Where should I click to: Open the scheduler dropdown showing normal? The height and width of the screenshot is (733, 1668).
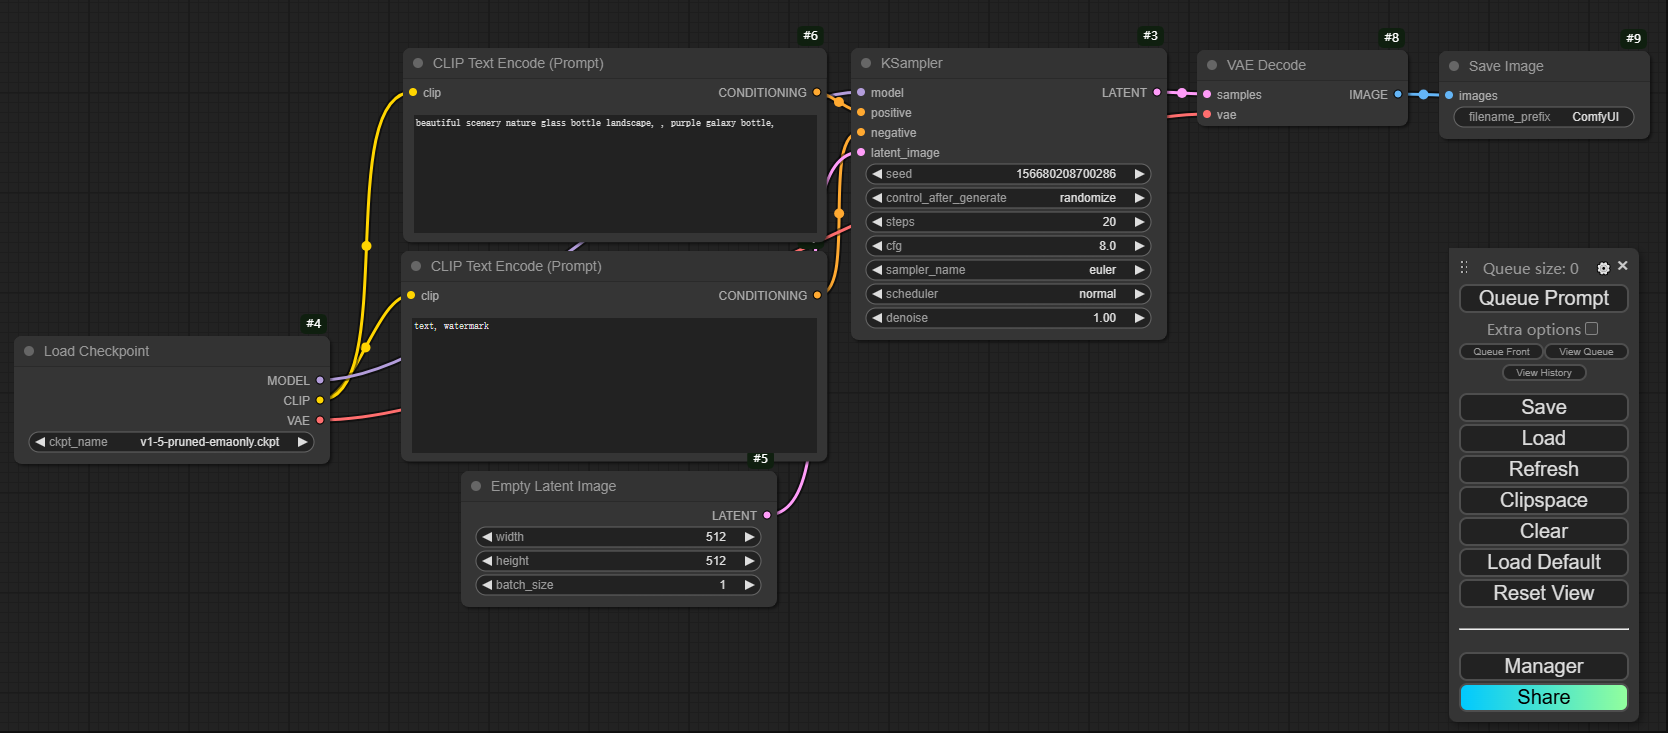click(1008, 294)
